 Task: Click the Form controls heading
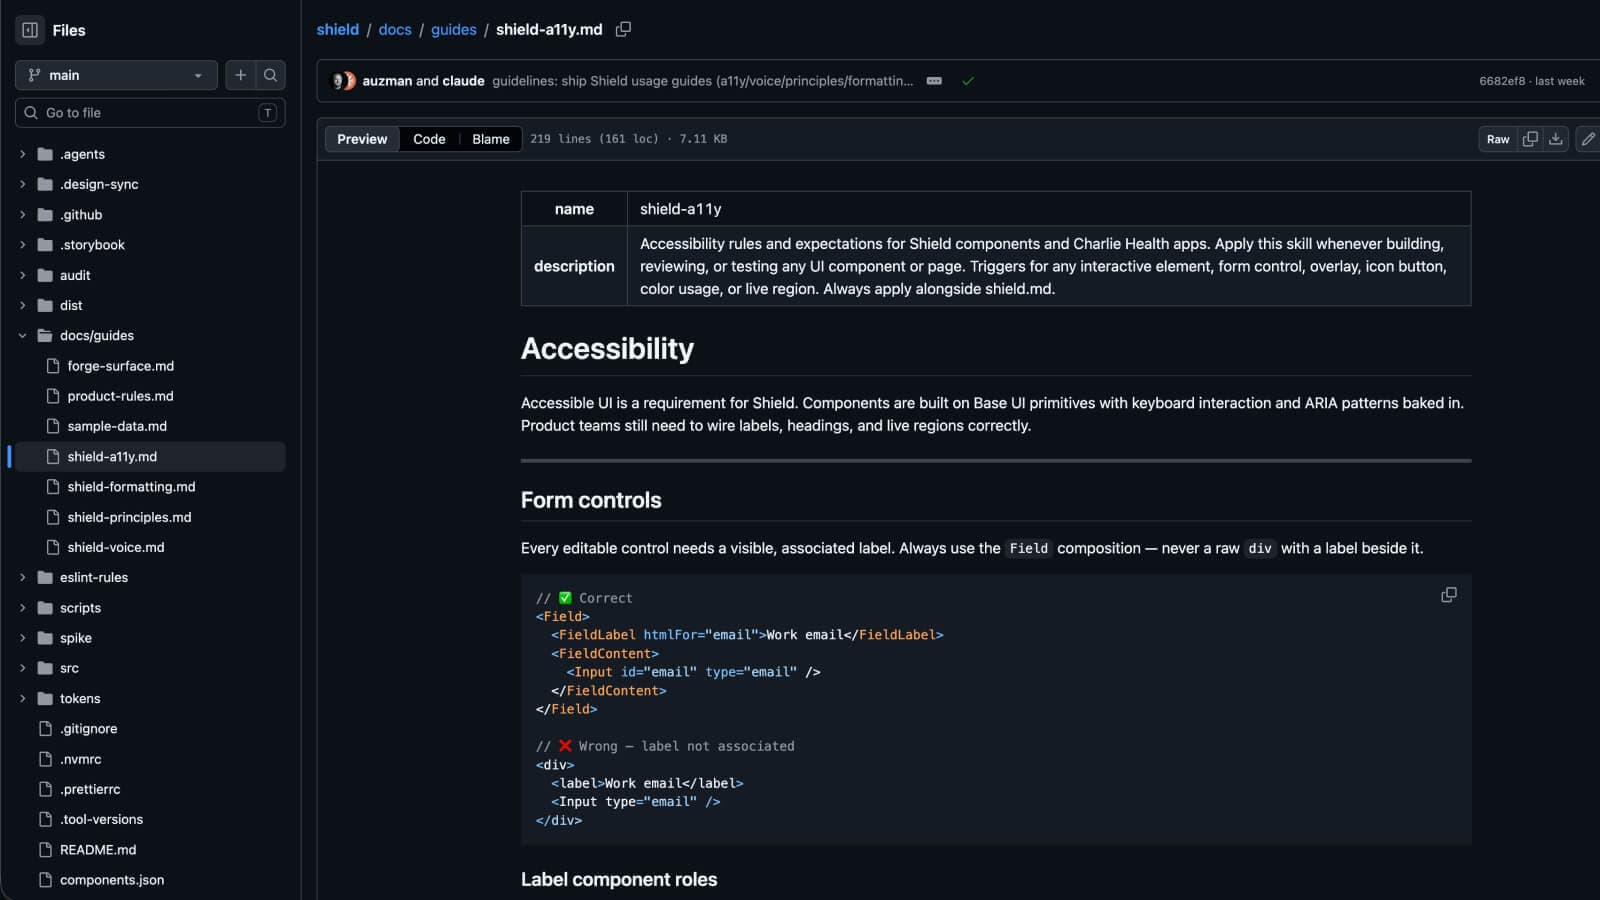[591, 500]
